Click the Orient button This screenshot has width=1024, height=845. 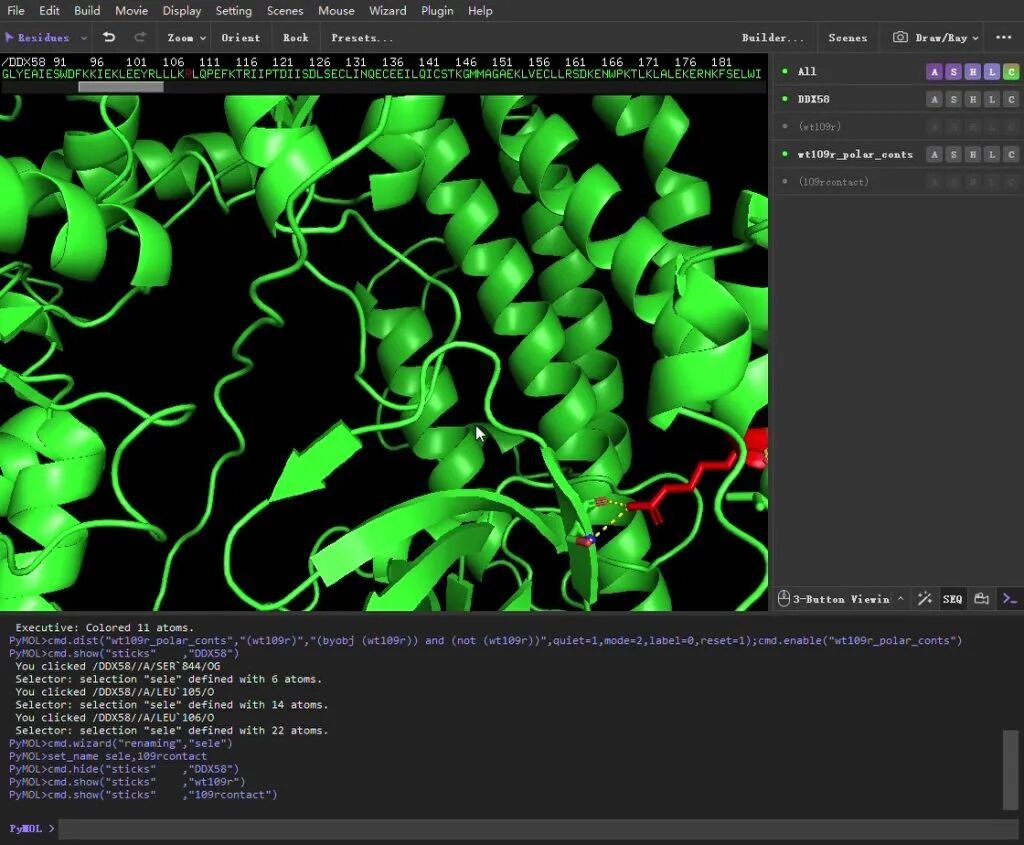(x=240, y=38)
